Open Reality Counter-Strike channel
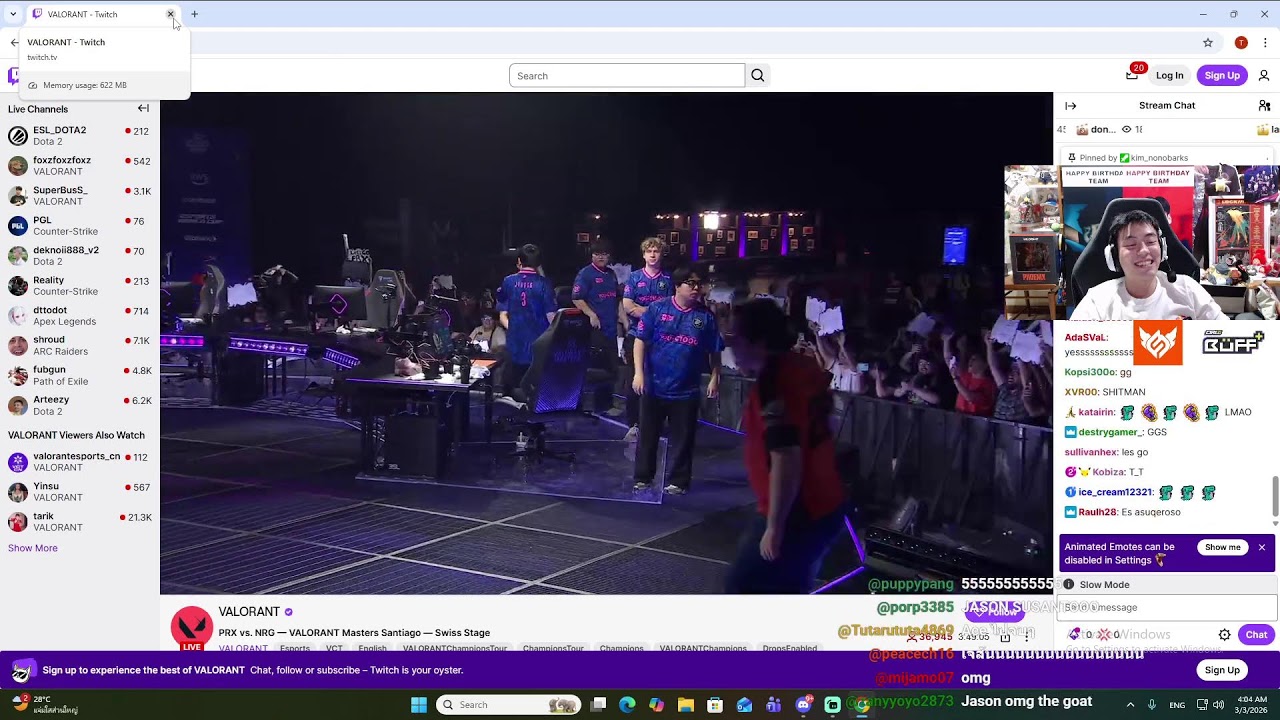Screen dimensions: 1280x720 [x=80, y=286]
